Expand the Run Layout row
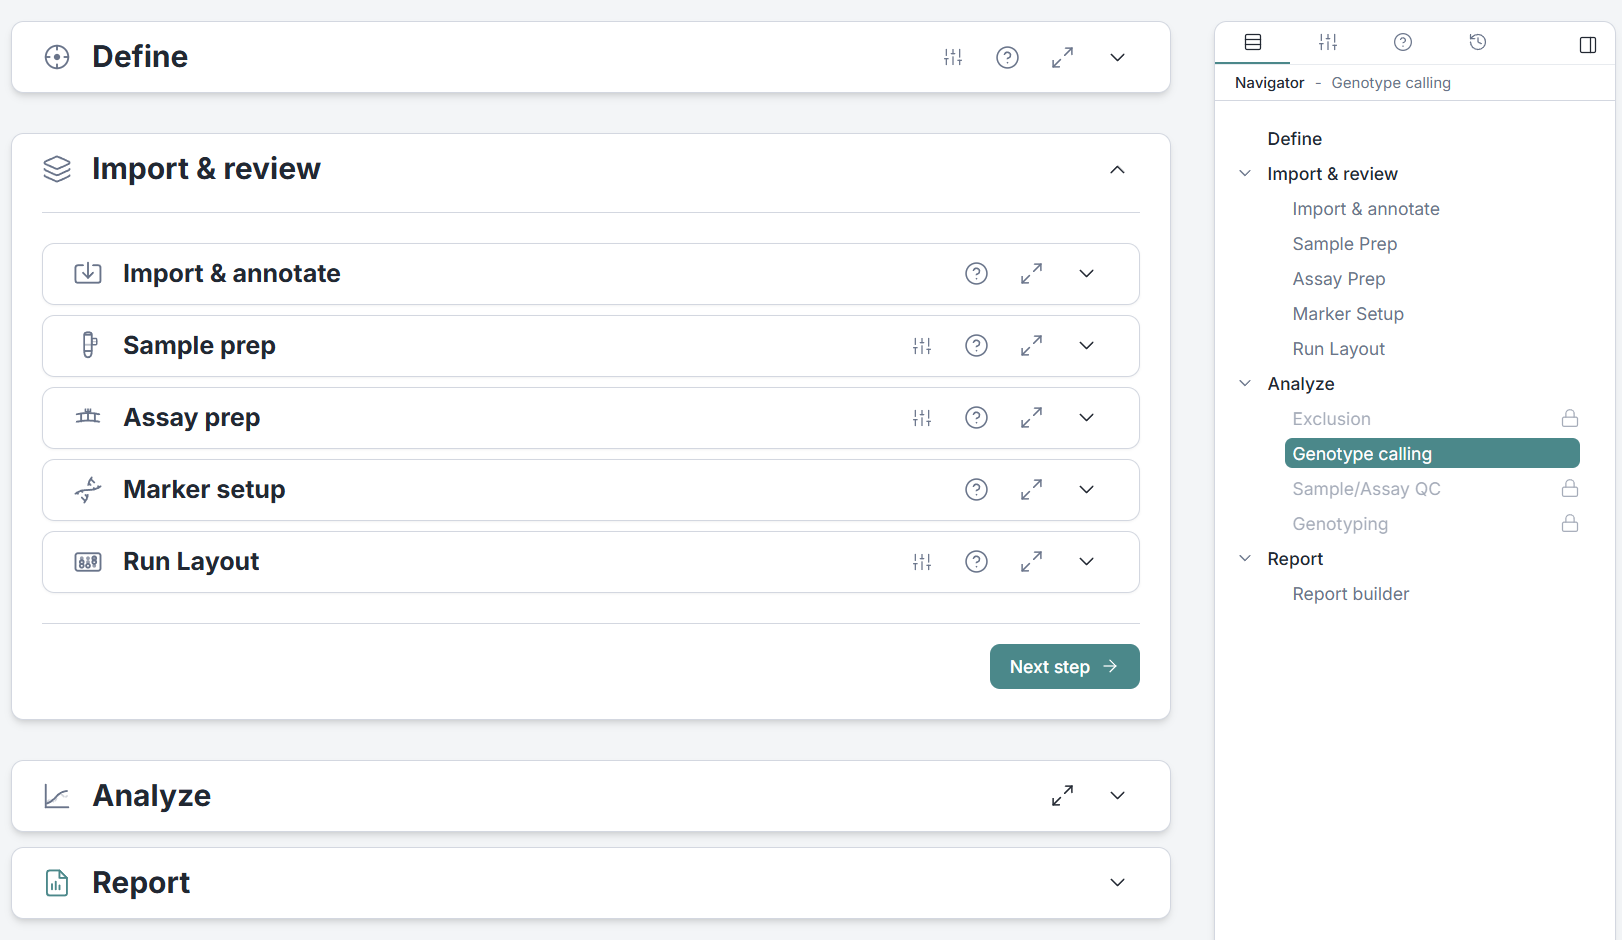The height and width of the screenshot is (940, 1622). [x=1086, y=561]
